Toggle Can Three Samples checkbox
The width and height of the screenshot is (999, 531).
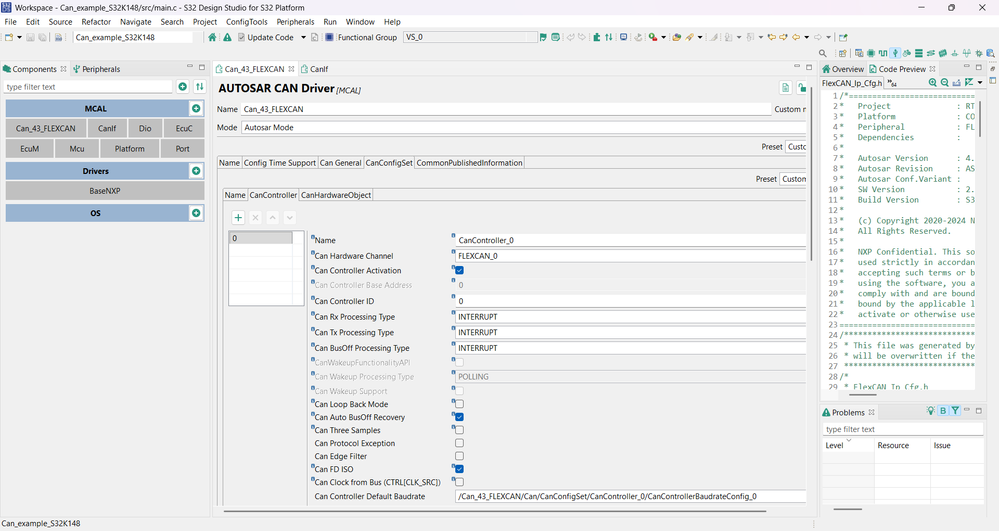point(459,430)
